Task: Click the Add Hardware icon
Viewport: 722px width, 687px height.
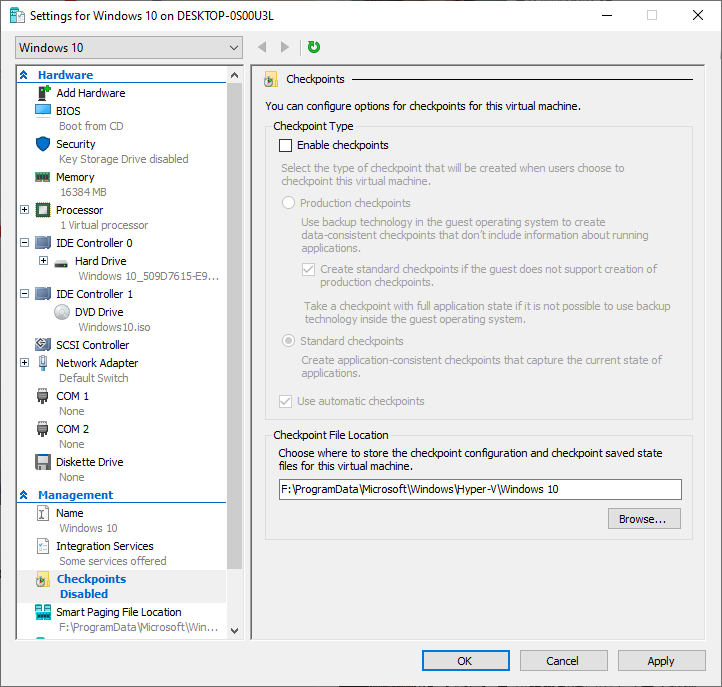Action: [43, 93]
